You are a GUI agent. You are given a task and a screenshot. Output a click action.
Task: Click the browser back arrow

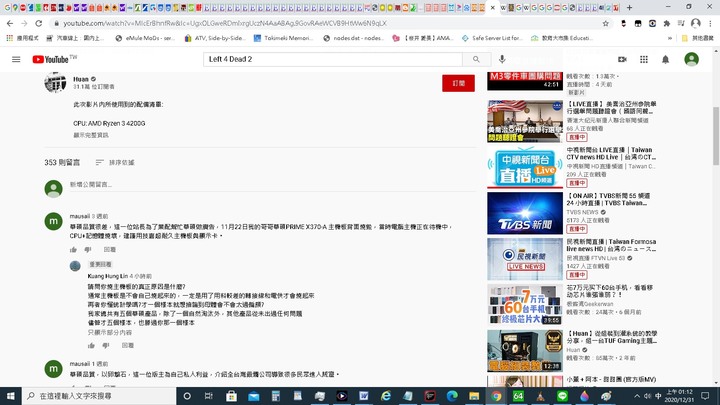click(x=10, y=23)
